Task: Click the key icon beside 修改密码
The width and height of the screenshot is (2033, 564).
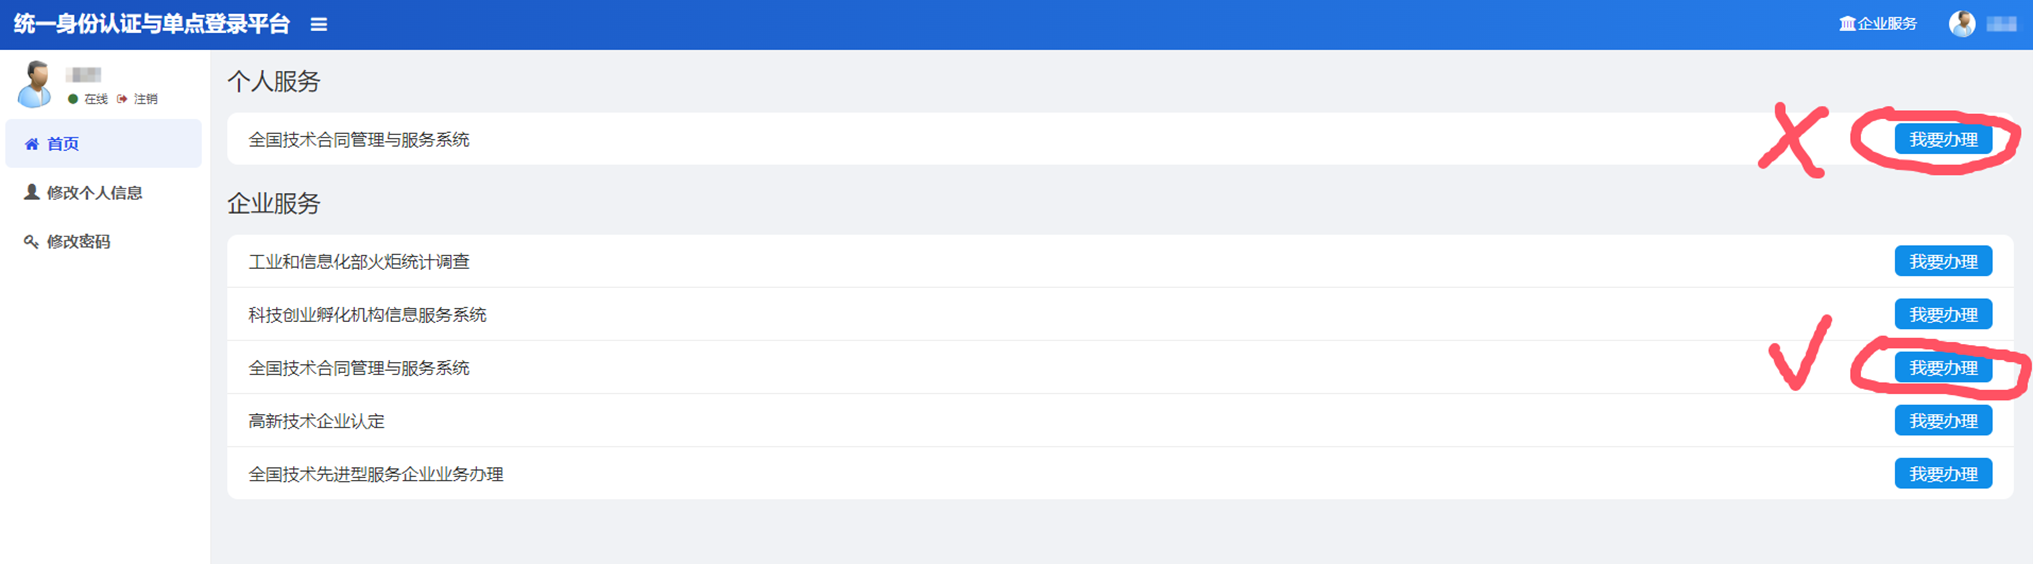Action: coord(32,241)
